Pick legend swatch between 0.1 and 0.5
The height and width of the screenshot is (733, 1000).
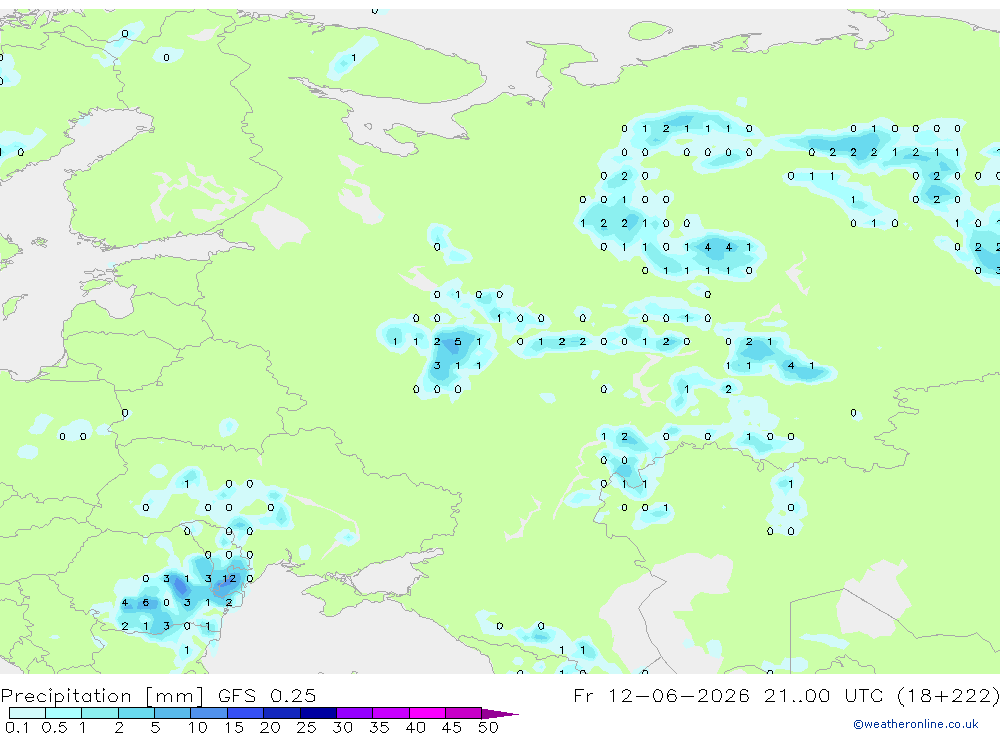coord(27,713)
